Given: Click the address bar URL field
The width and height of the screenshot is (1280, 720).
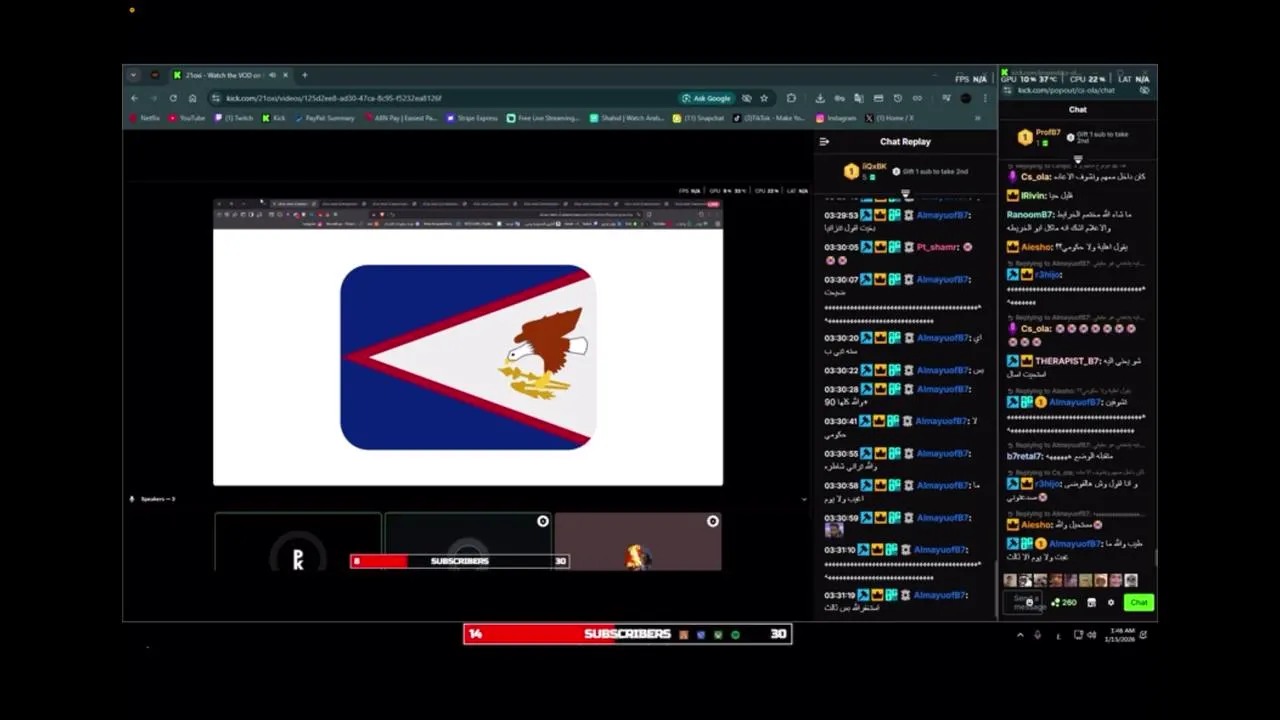Looking at the screenshot, I should click(440, 98).
